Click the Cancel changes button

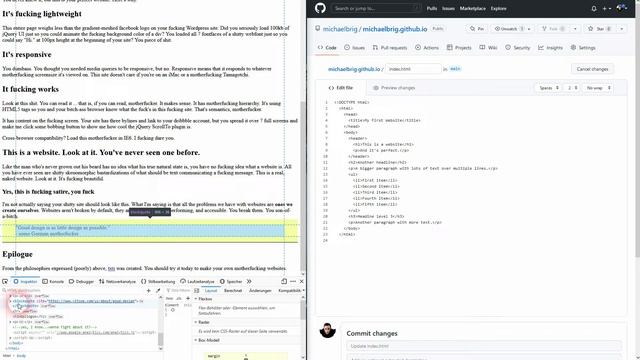point(592,69)
